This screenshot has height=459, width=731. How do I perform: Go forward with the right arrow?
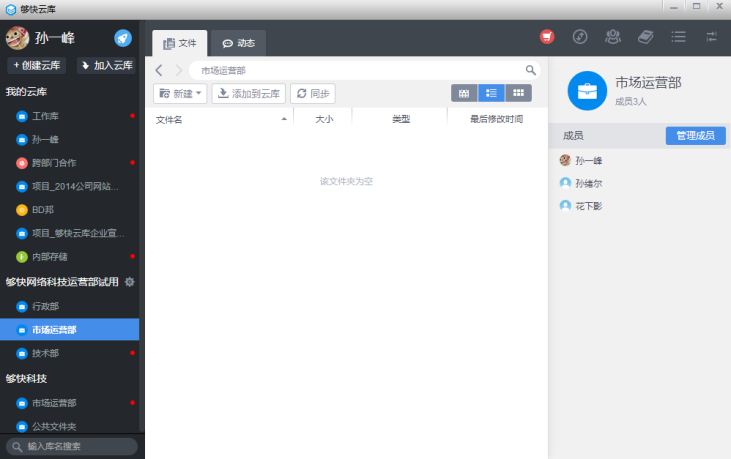(x=179, y=70)
